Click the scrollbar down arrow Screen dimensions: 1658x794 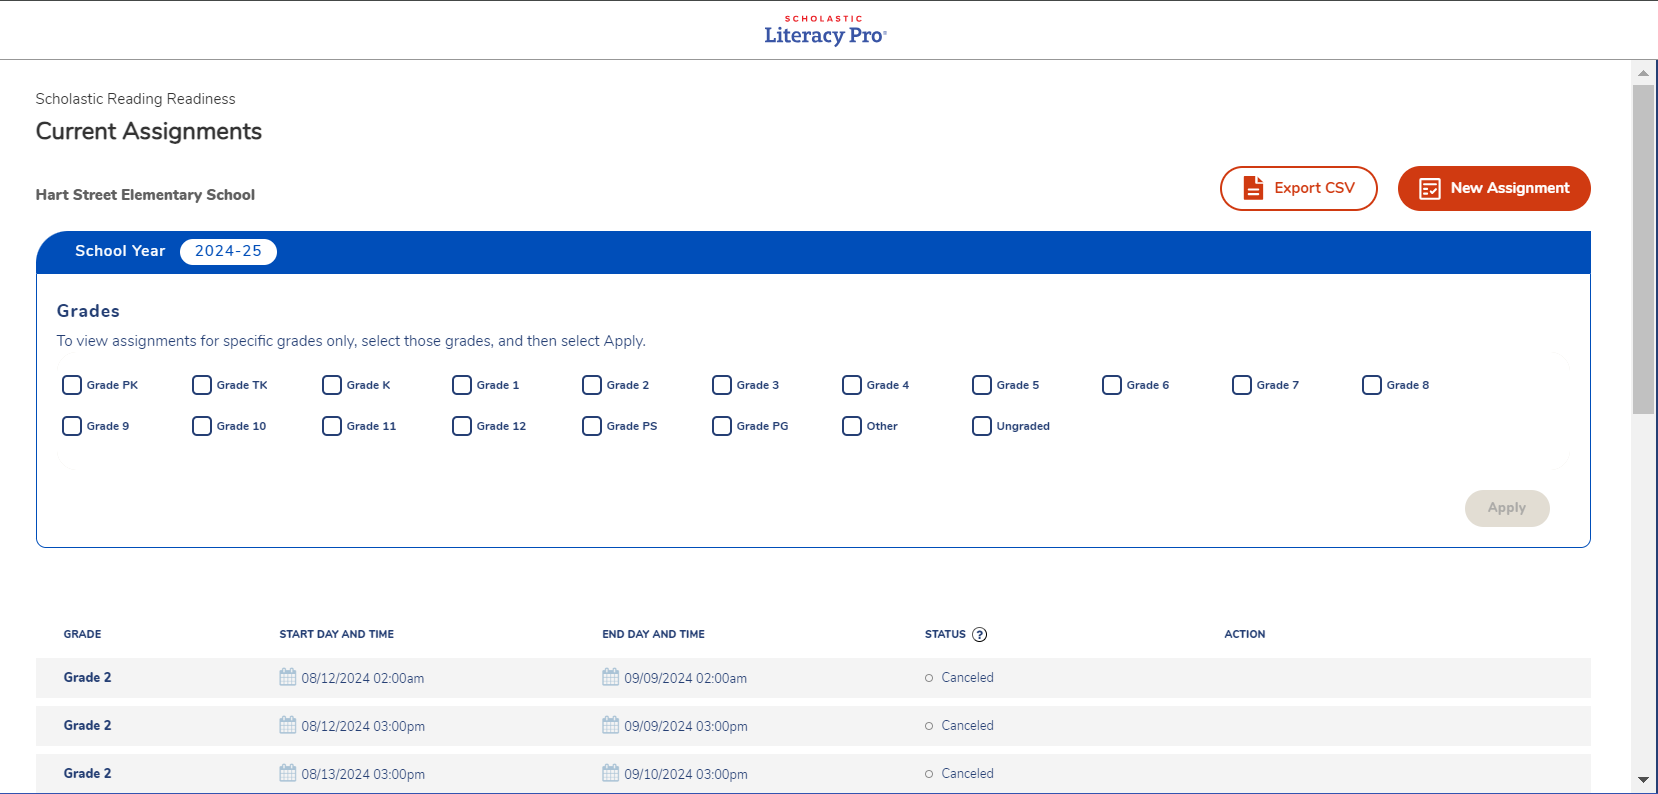point(1643,779)
